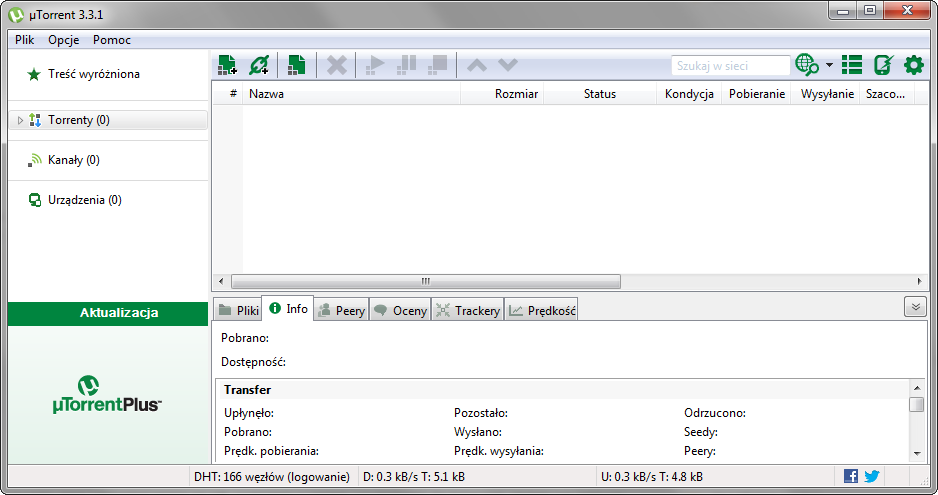This screenshot has width=938, height=495.
Task: Click the Create New Torrent icon
Action: (296, 65)
